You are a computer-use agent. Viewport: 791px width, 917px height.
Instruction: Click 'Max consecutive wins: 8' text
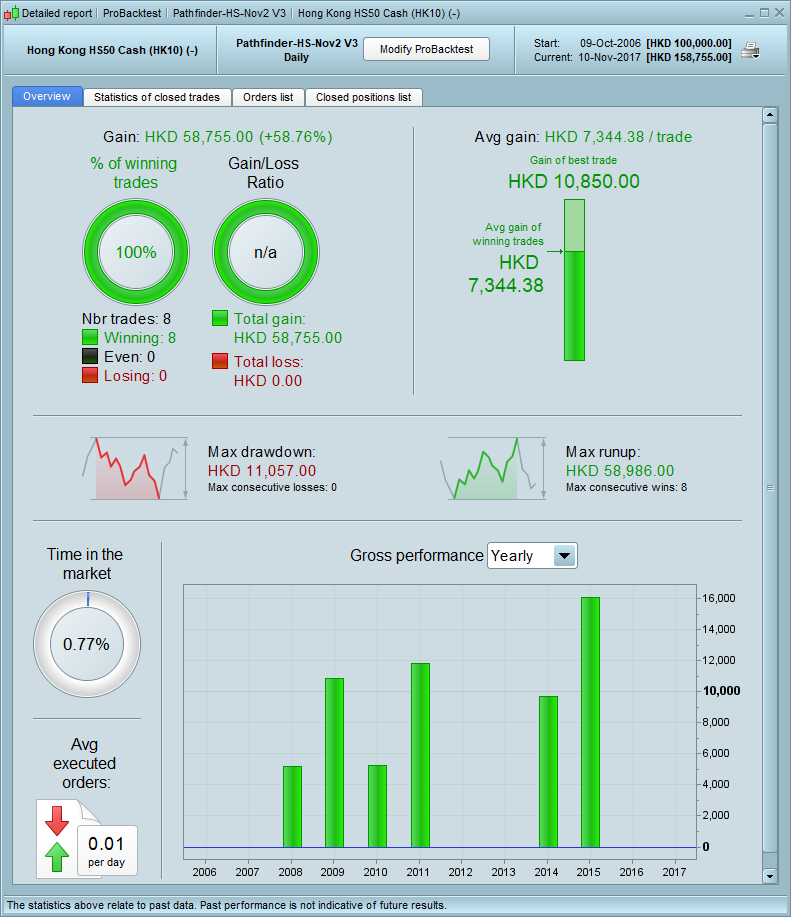click(626, 487)
